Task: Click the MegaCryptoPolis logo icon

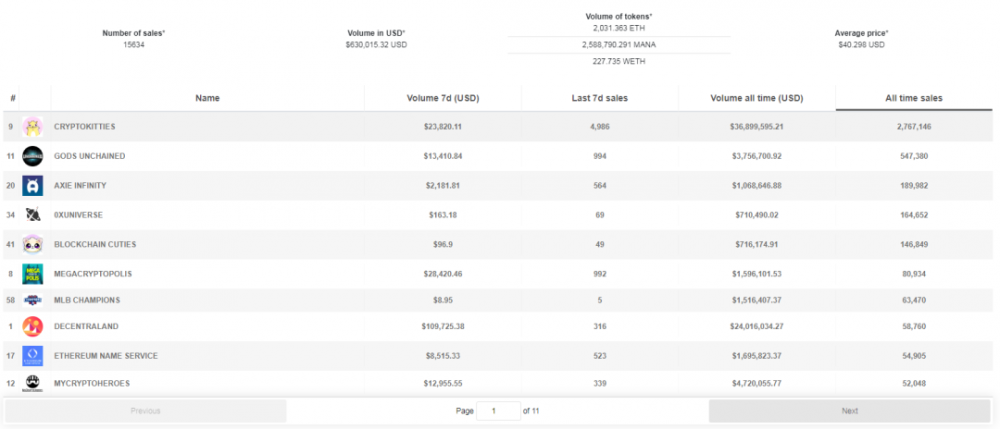Action: point(33,272)
